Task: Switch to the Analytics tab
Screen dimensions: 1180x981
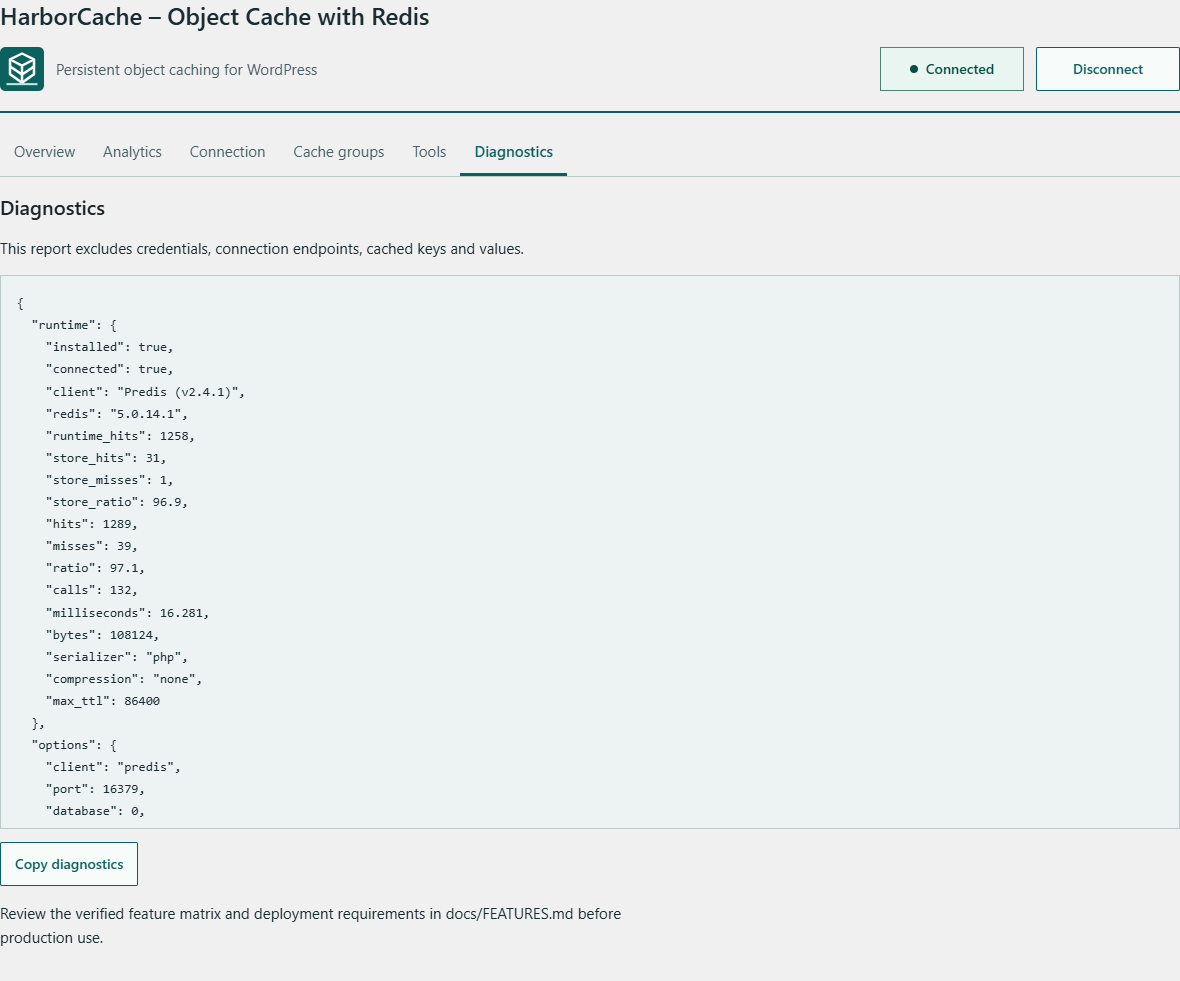Action: (x=132, y=152)
